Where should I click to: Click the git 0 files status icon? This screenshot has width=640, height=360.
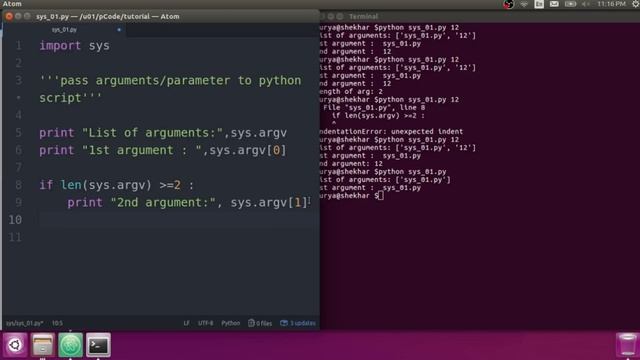tap(260, 323)
